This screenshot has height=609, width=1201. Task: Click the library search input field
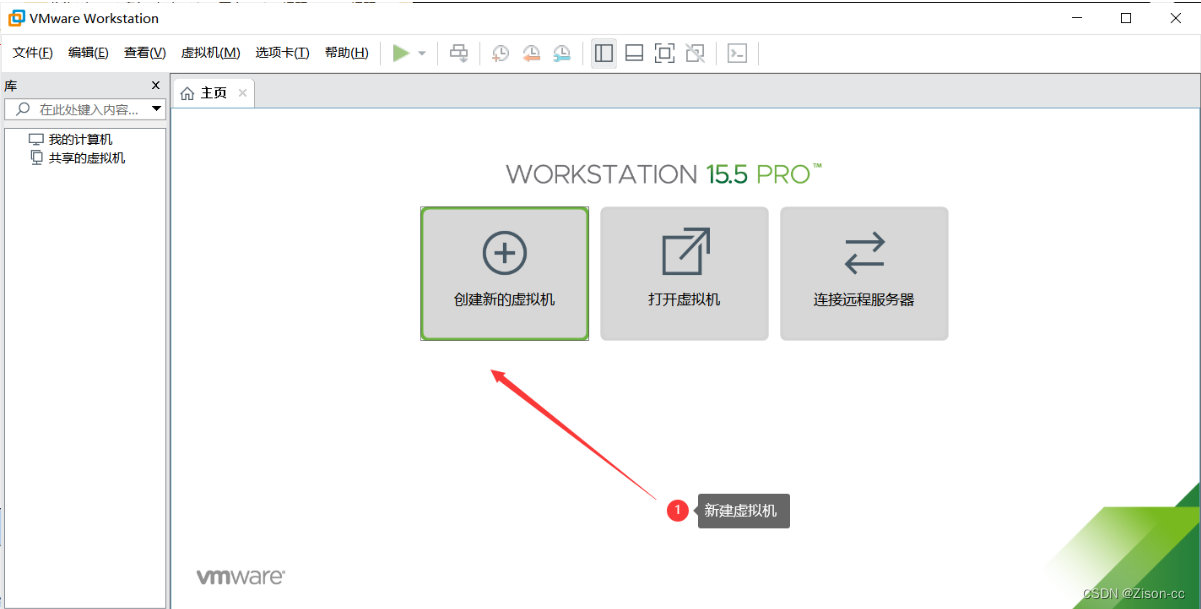click(86, 109)
